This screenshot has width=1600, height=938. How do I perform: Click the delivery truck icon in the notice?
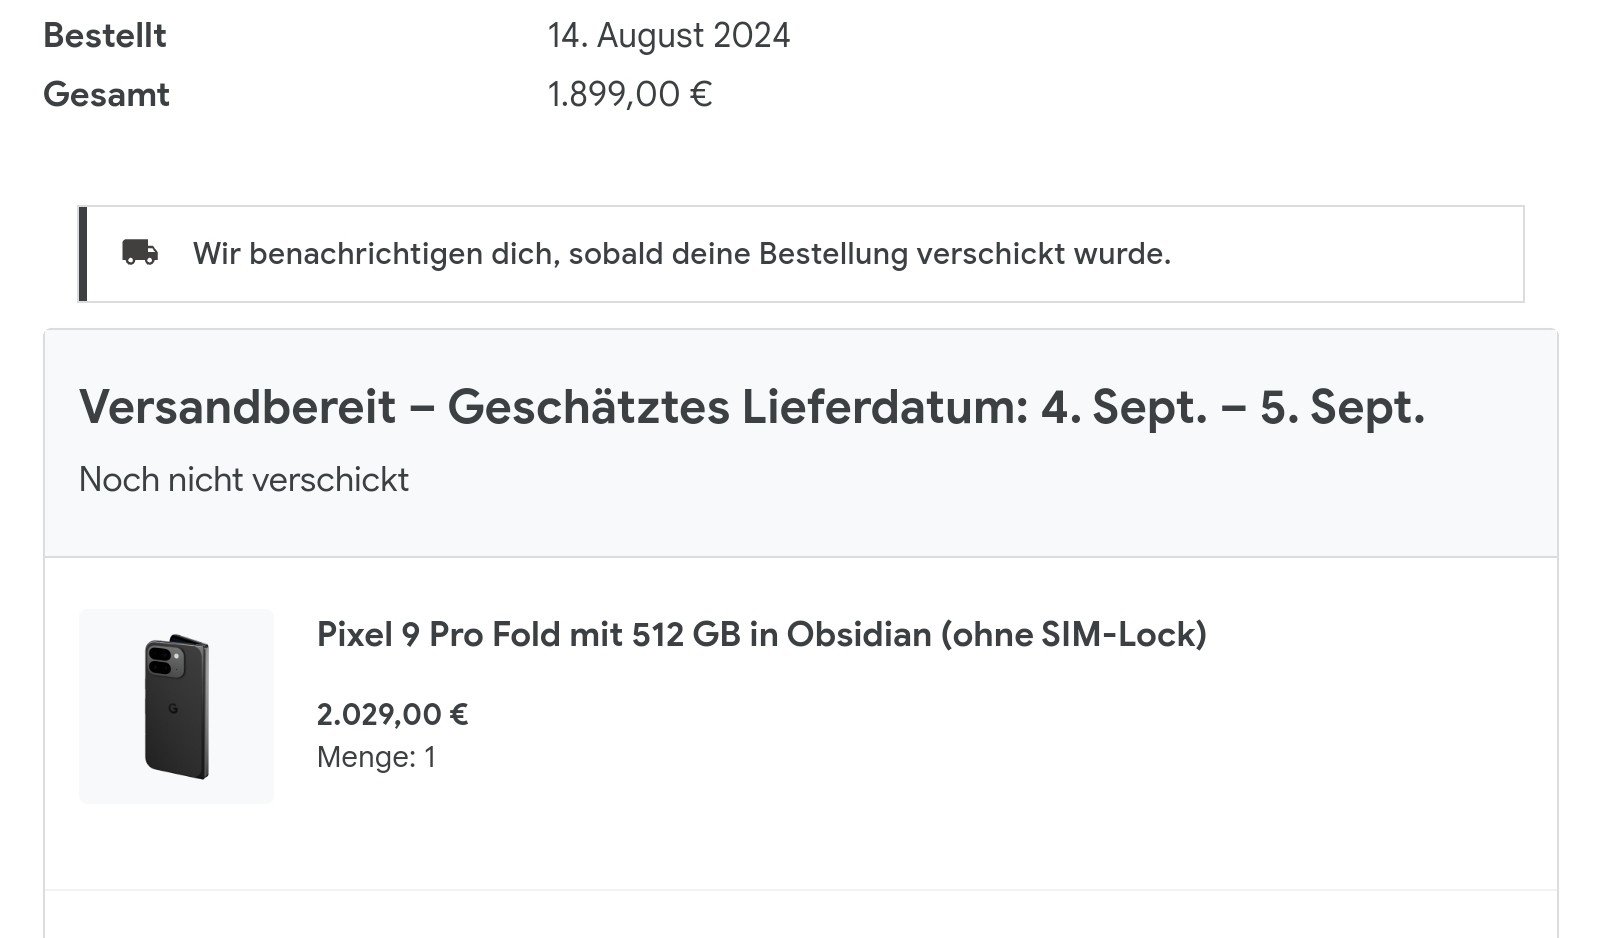tap(140, 252)
